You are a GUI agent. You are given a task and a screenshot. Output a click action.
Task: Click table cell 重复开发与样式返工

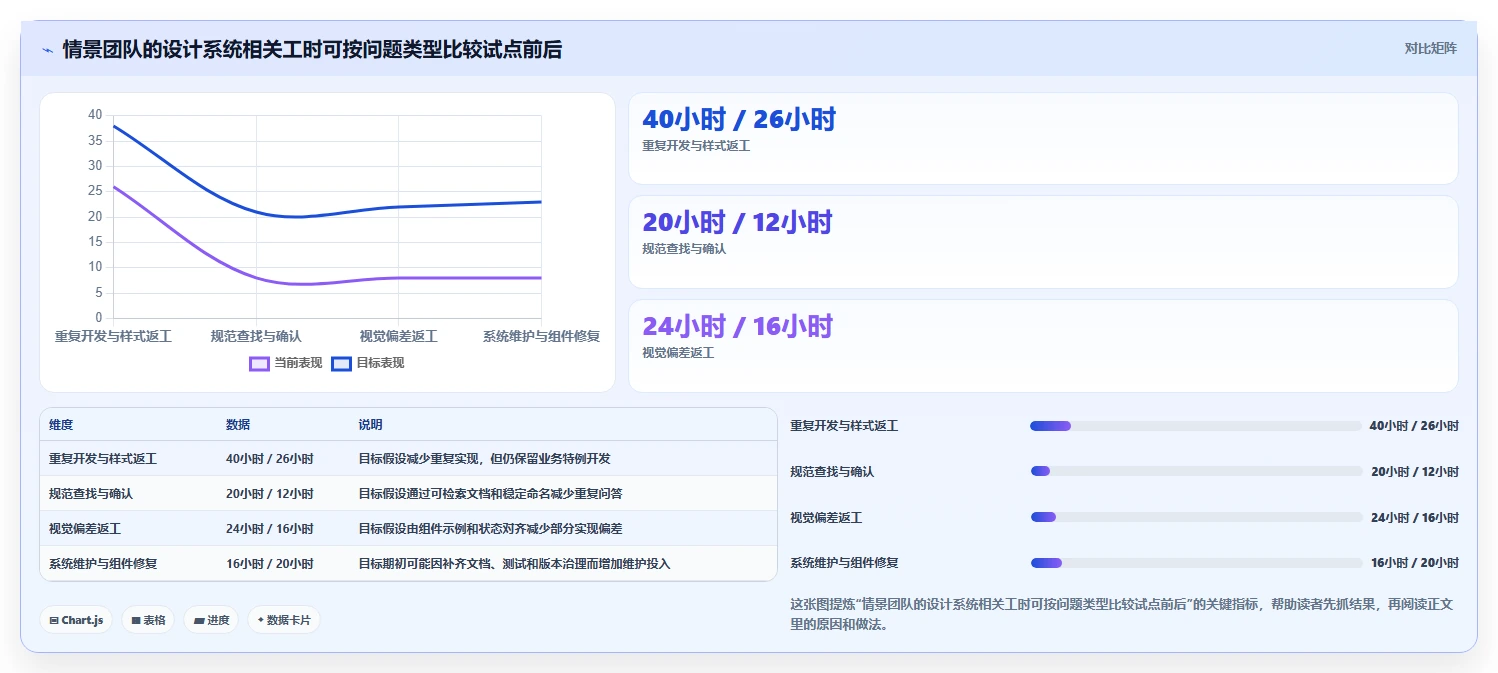103,459
